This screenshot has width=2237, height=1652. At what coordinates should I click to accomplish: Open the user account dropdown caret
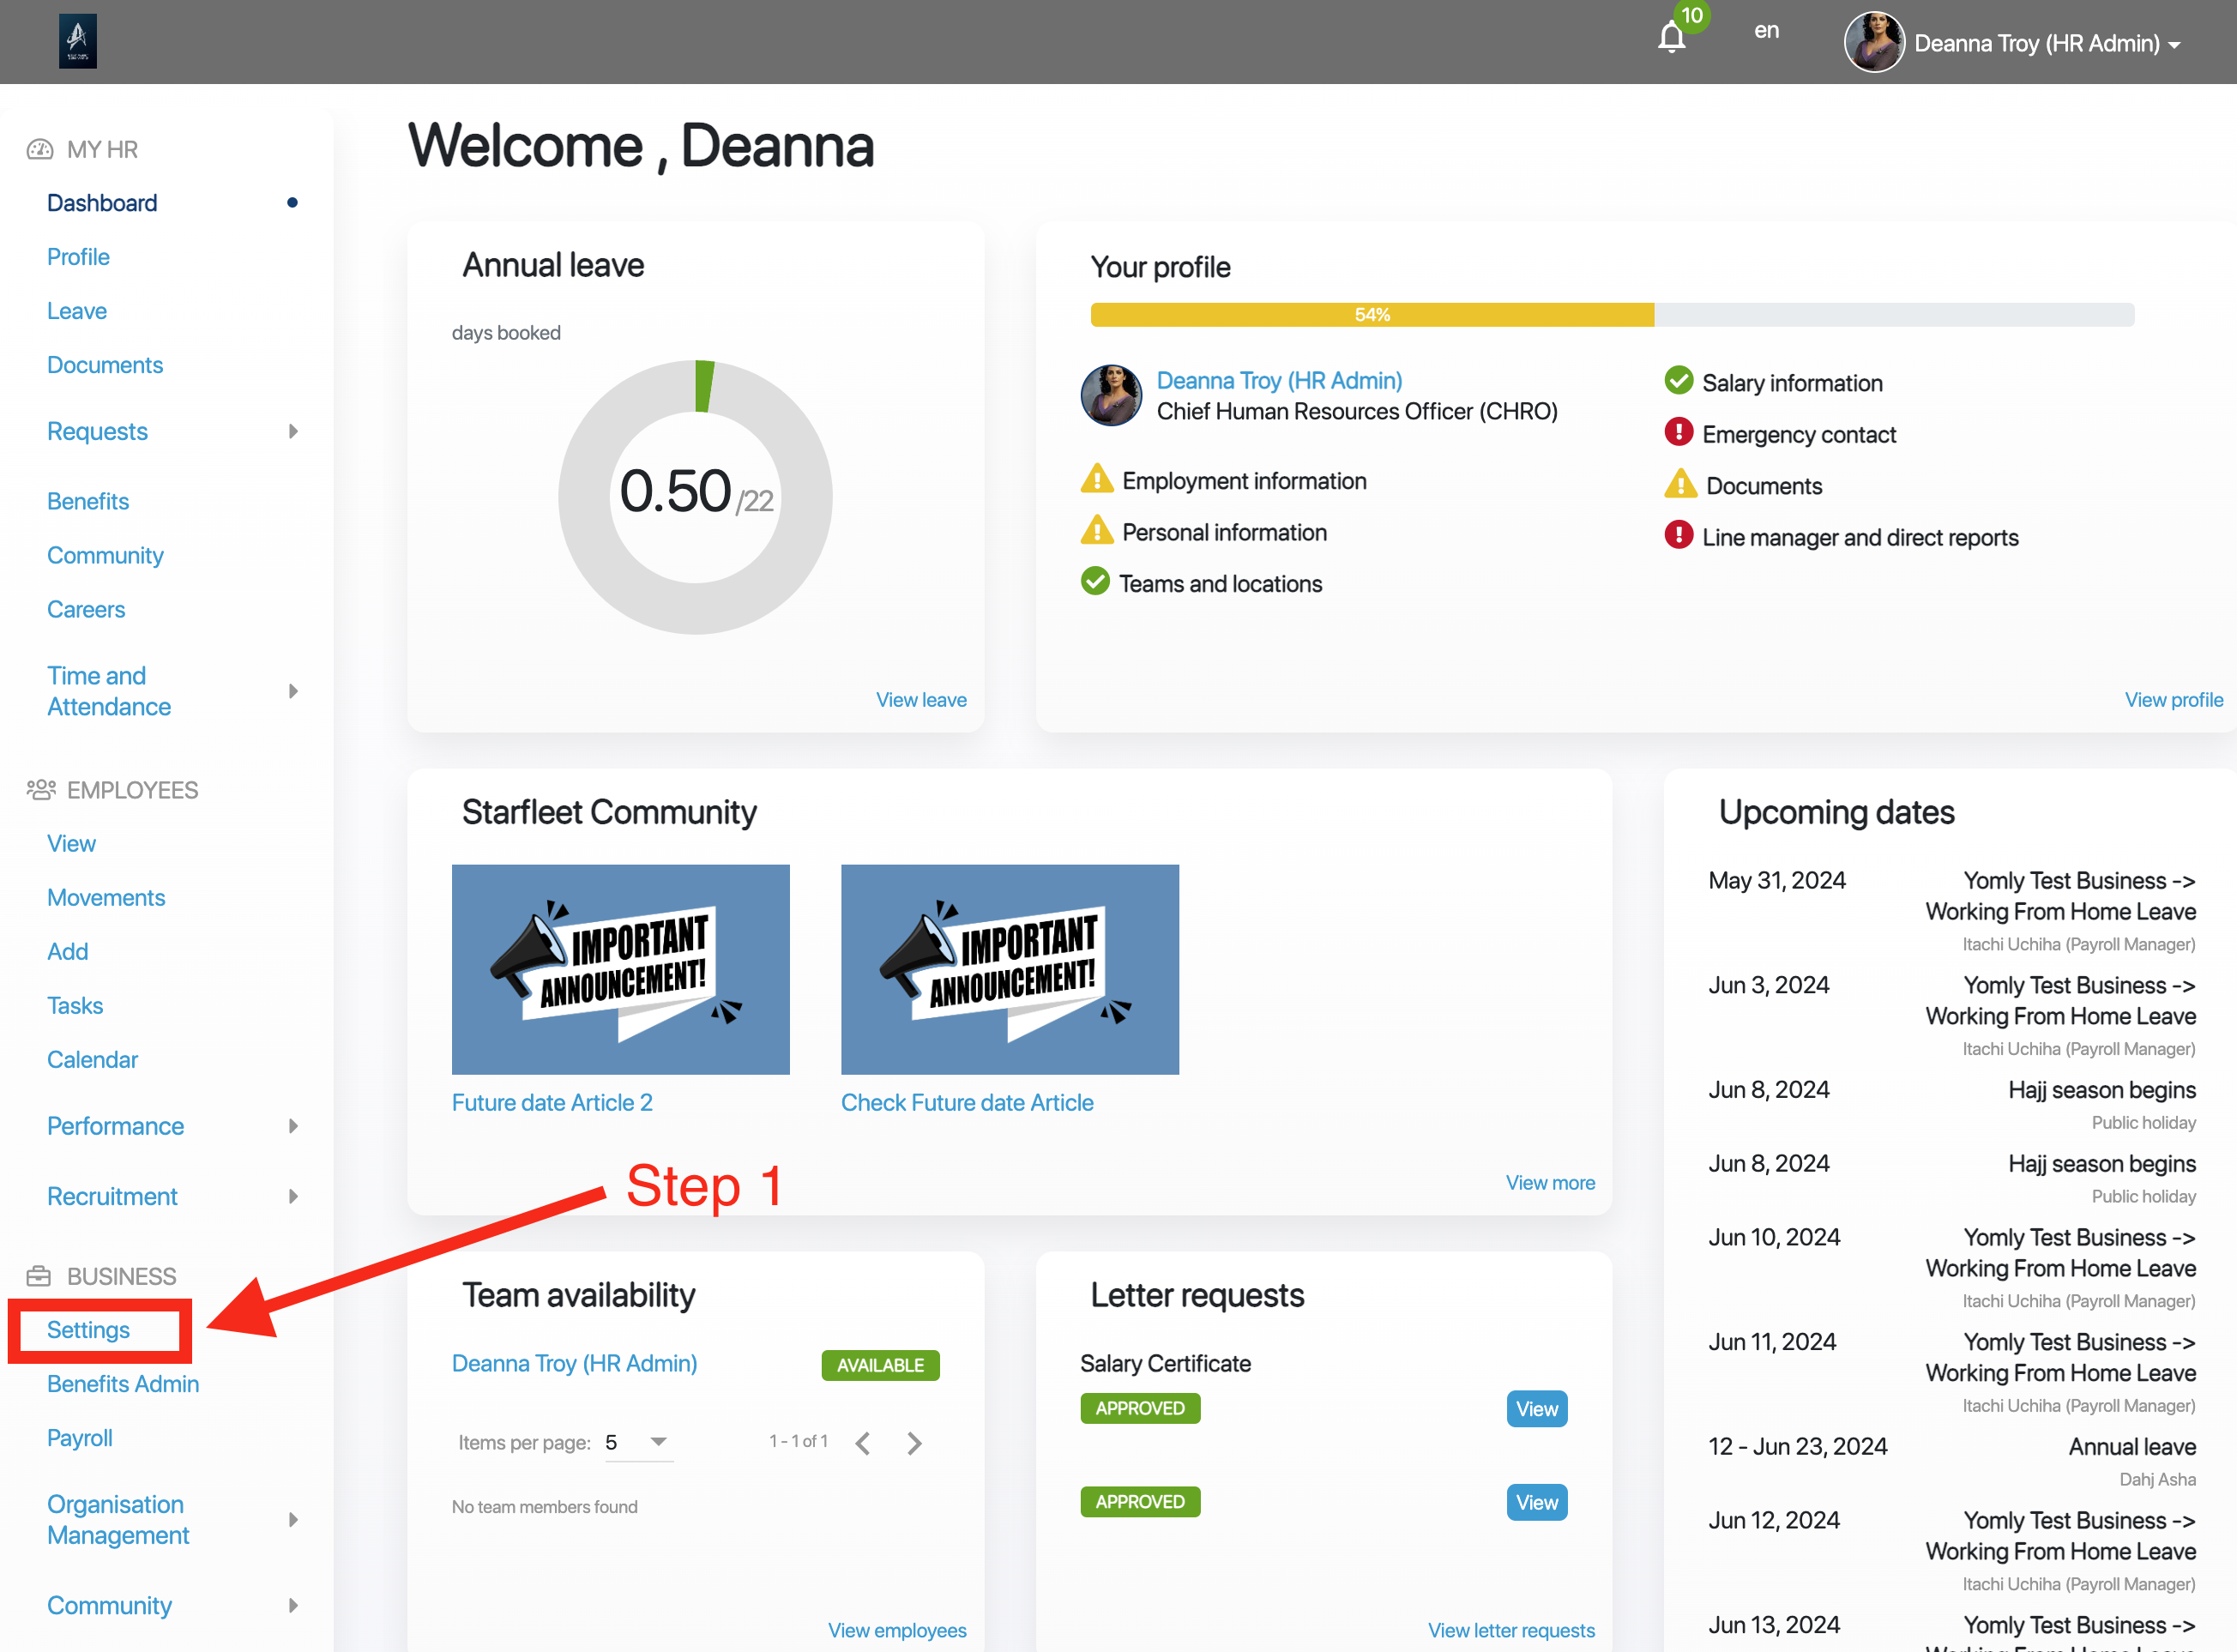[2175, 45]
